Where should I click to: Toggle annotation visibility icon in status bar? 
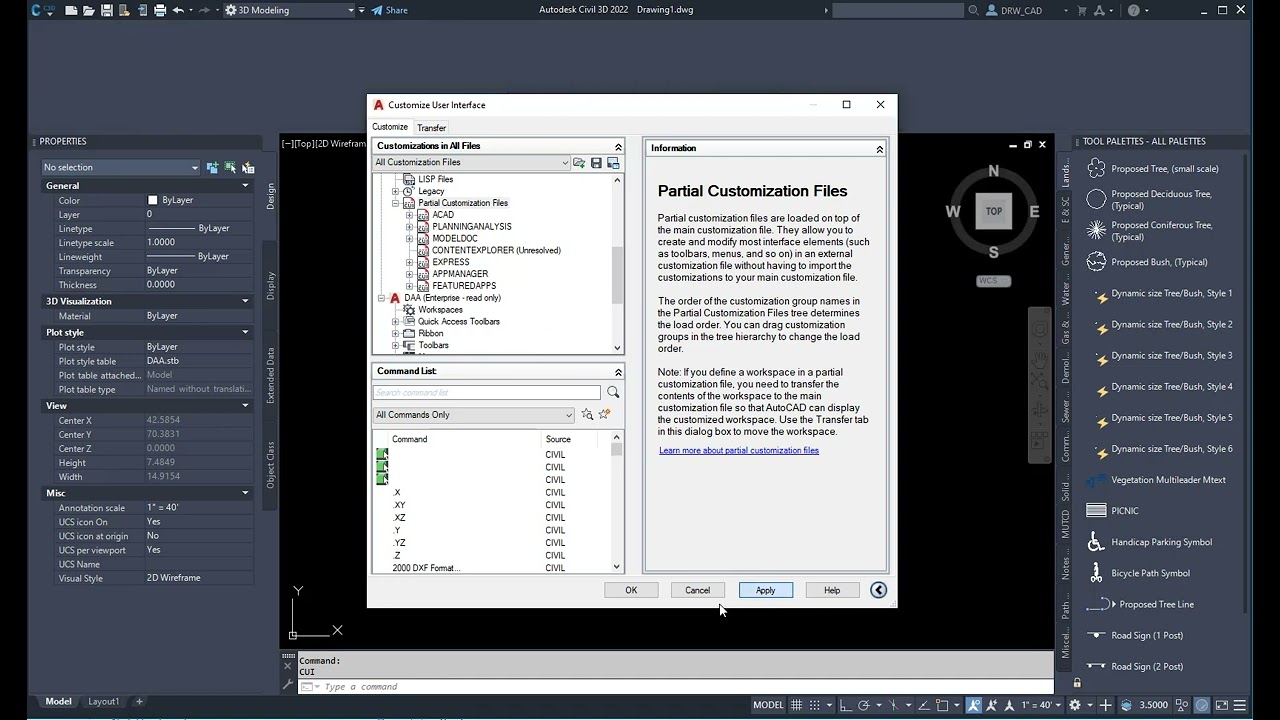click(x=975, y=705)
